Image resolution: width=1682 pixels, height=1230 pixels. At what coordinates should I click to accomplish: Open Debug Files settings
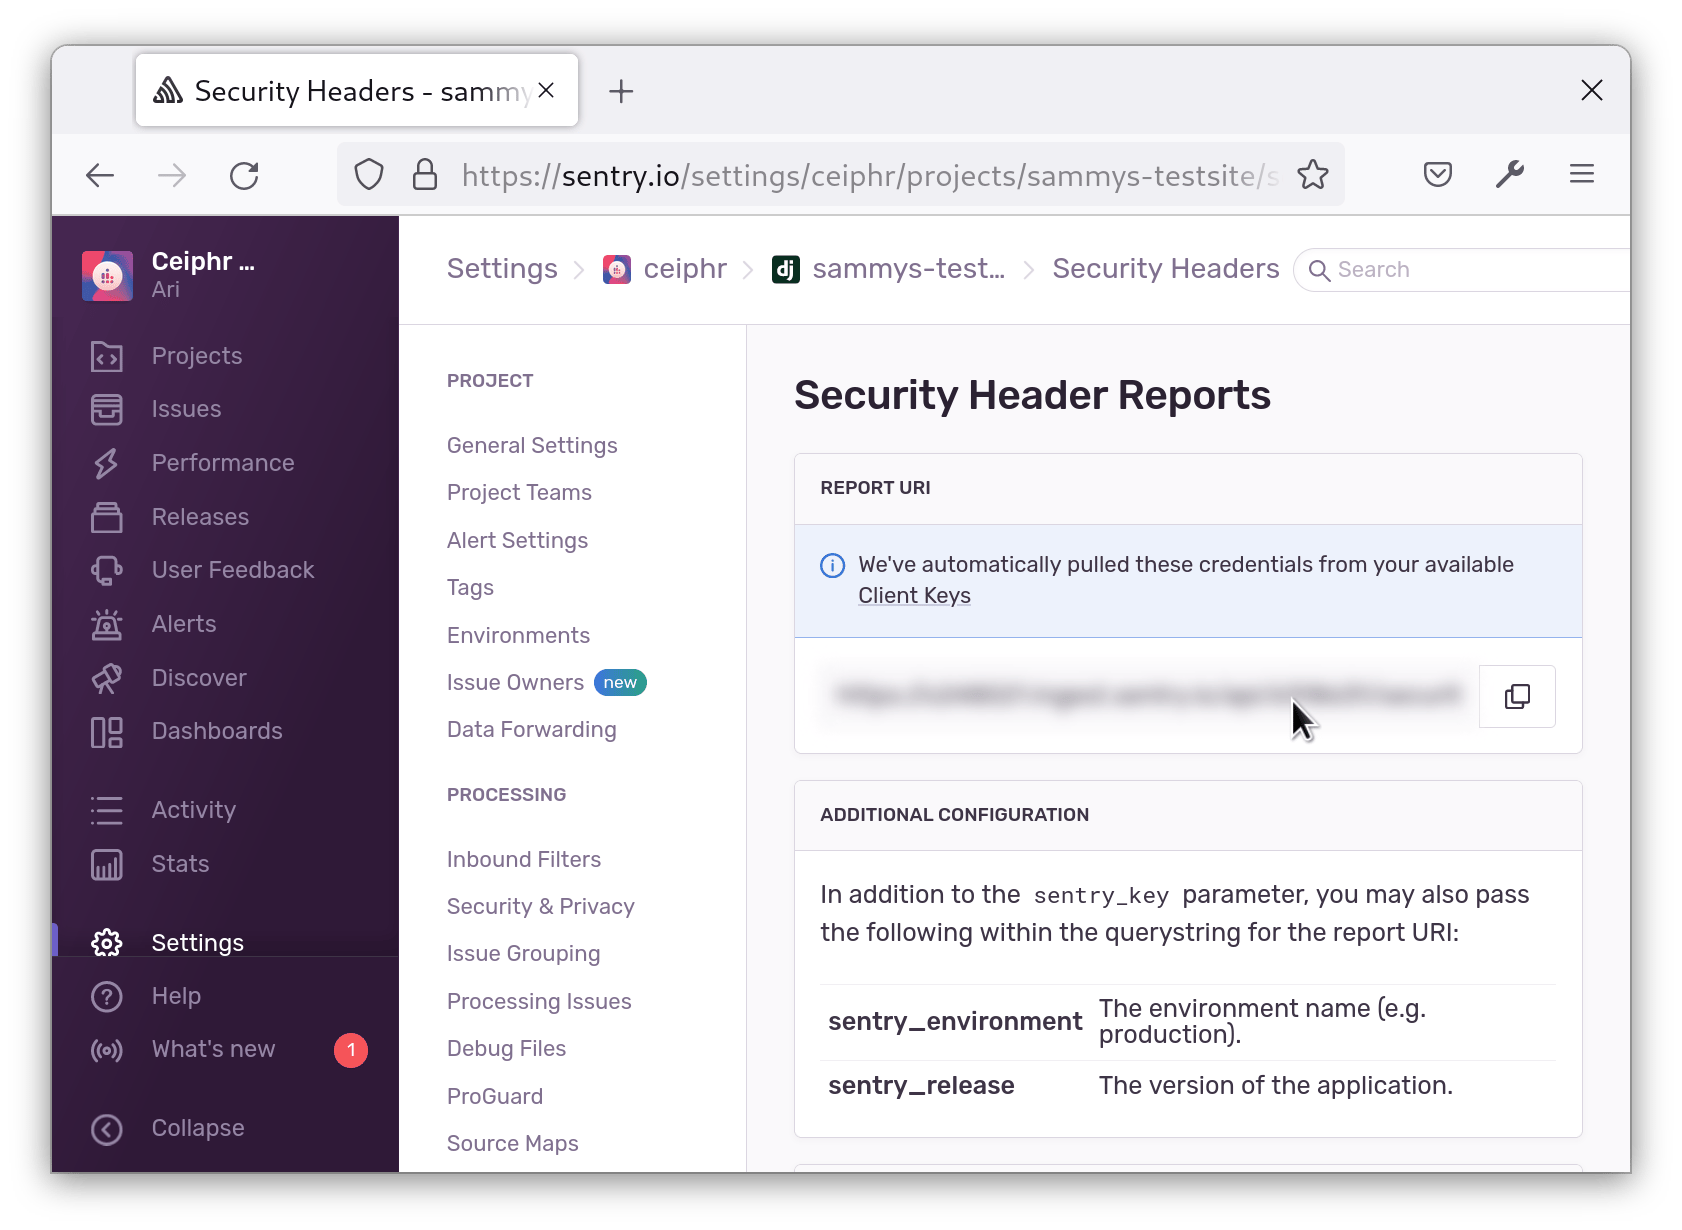pyautogui.click(x=506, y=1049)
